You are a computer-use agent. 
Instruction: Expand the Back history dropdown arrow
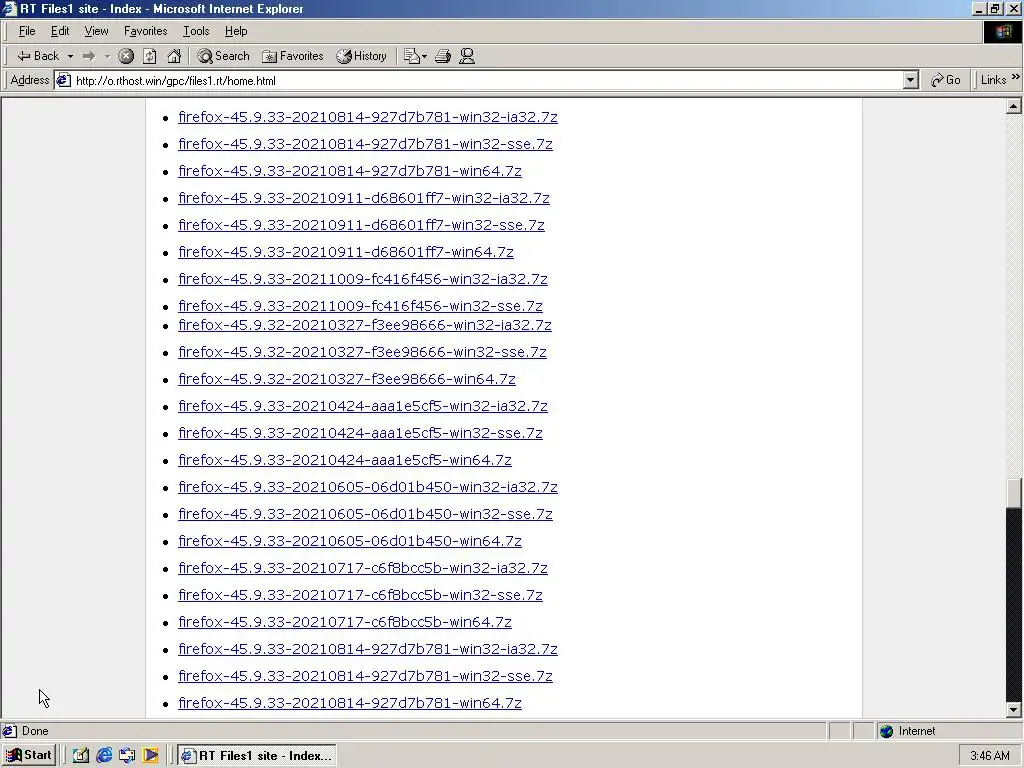(x=70, y=56)
